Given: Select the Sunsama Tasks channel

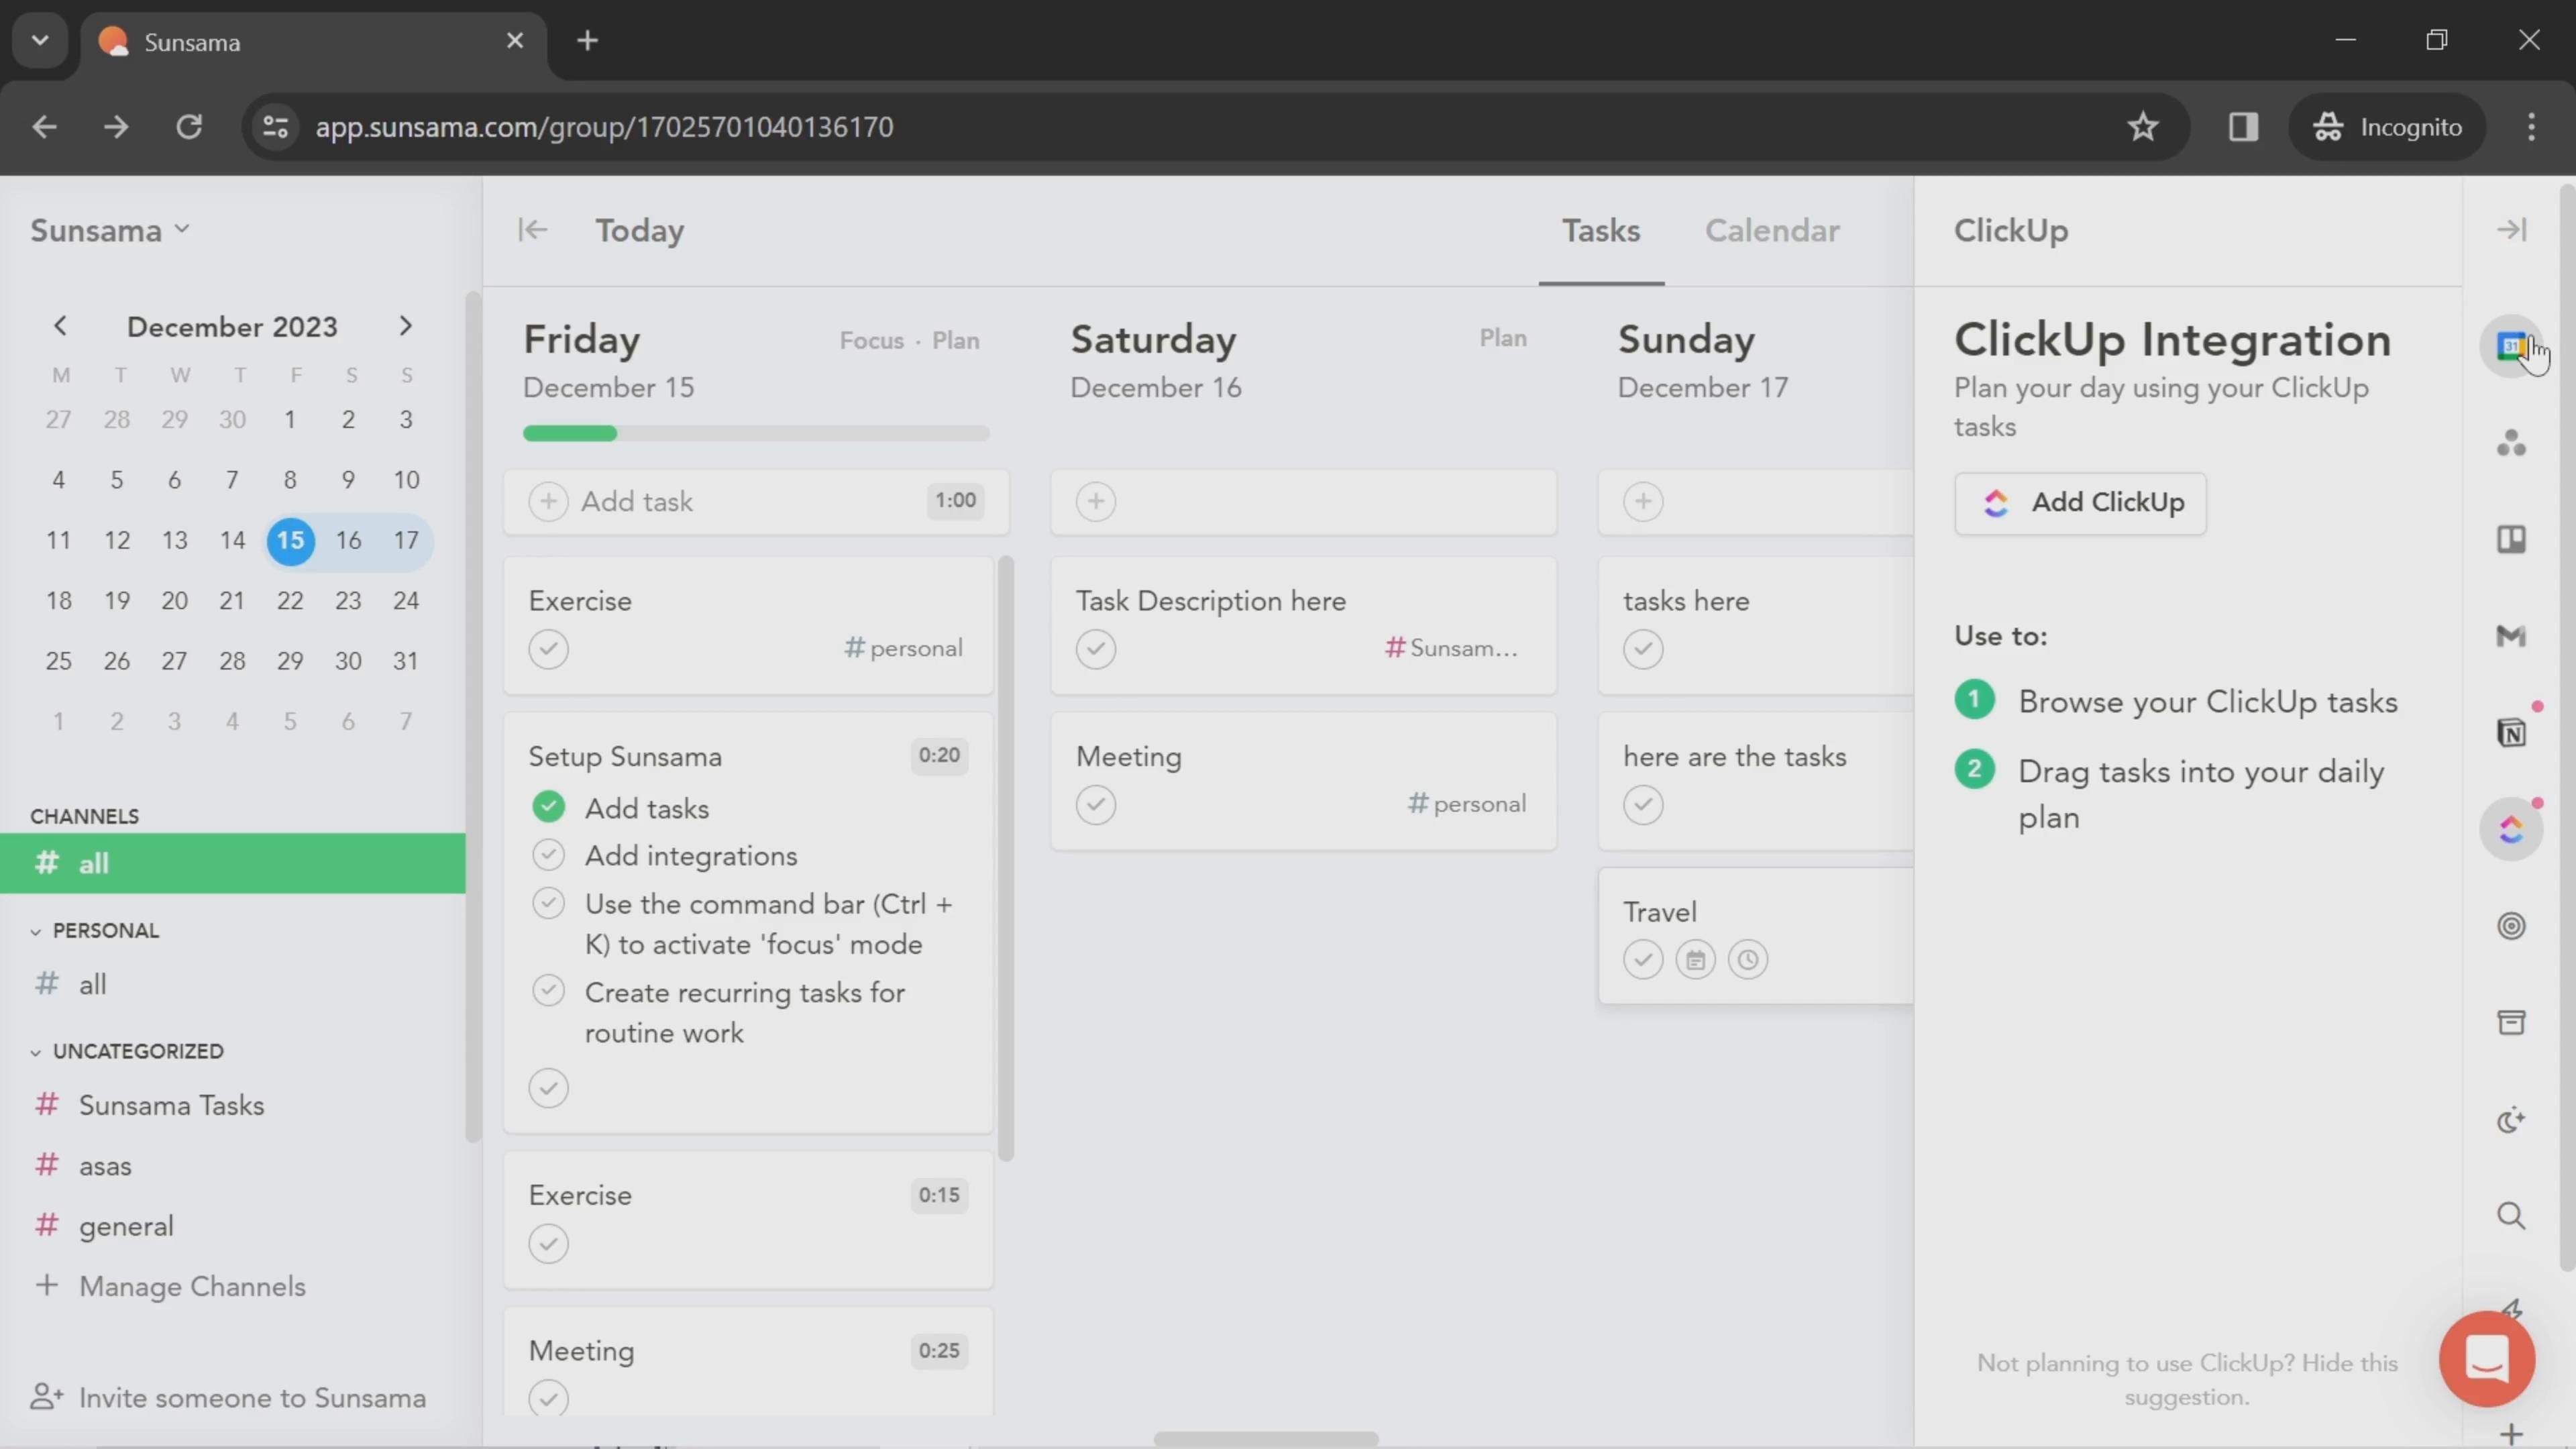Looking at the screenshot, I should [171, 1105].
